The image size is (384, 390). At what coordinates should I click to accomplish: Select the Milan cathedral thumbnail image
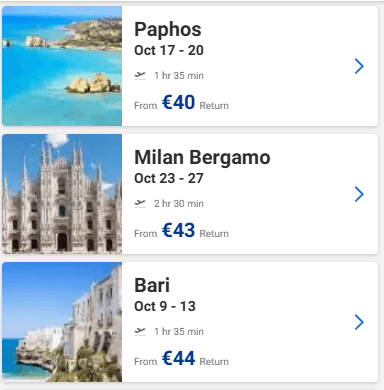62,194
